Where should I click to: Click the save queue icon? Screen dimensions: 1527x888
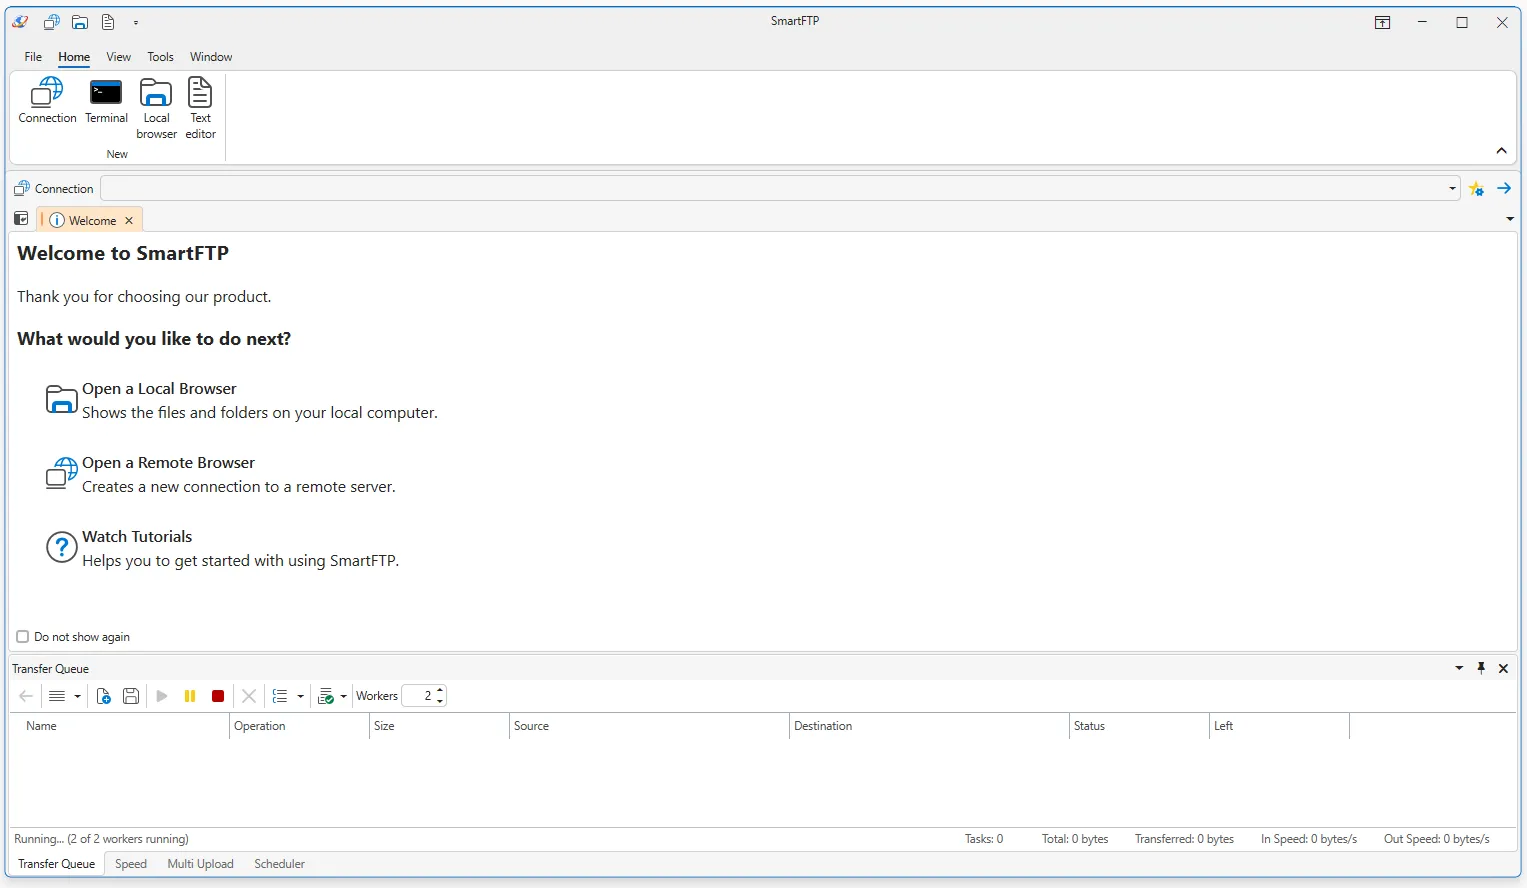[131, 696]
